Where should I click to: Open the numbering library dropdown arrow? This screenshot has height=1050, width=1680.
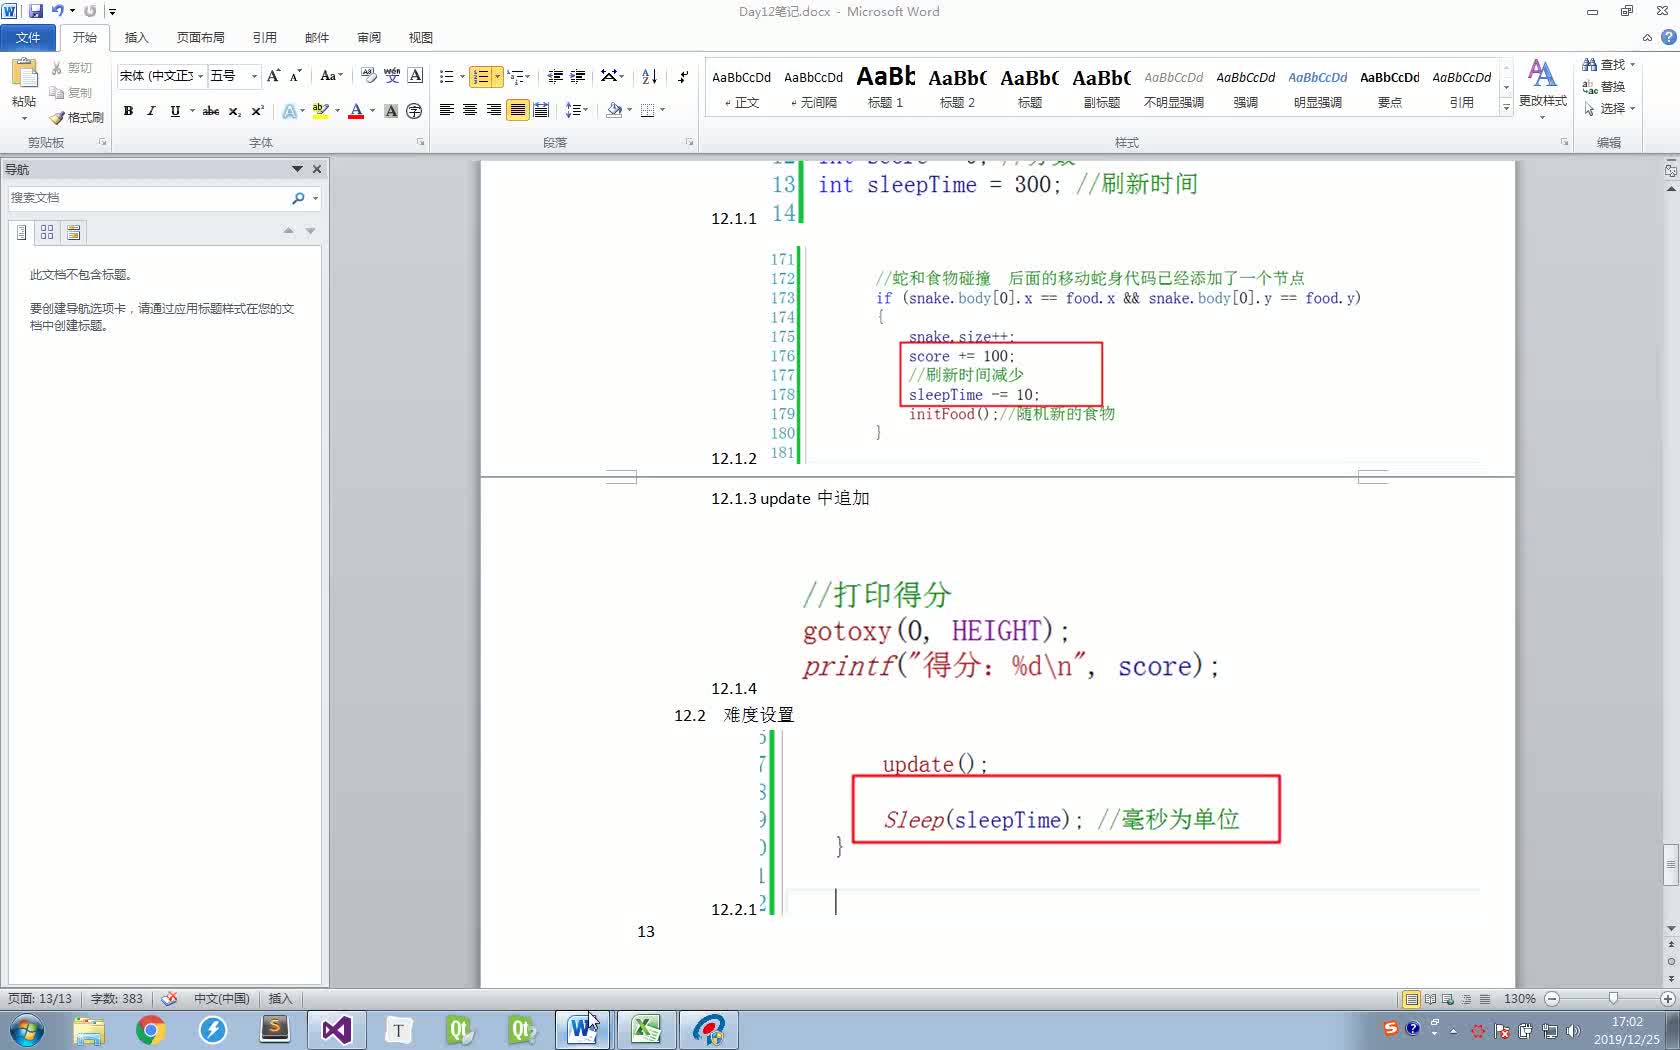click(497, 76)
